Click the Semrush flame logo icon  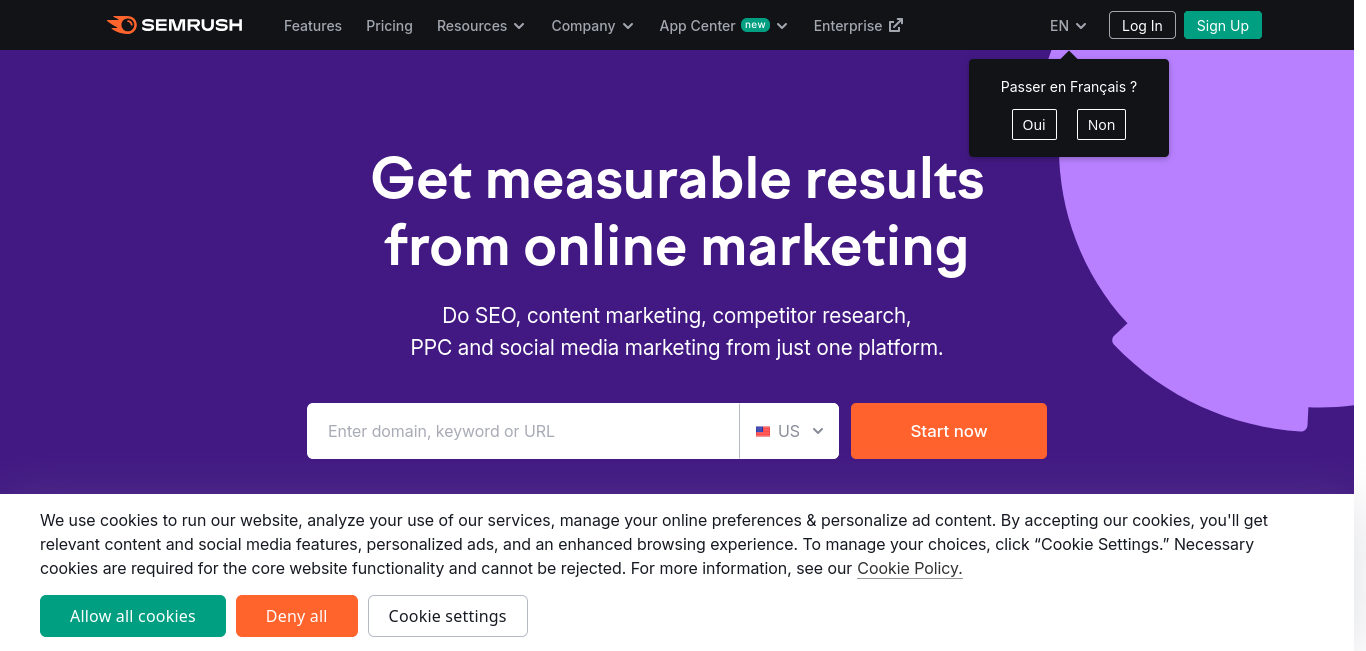click(x=122, y=25)
